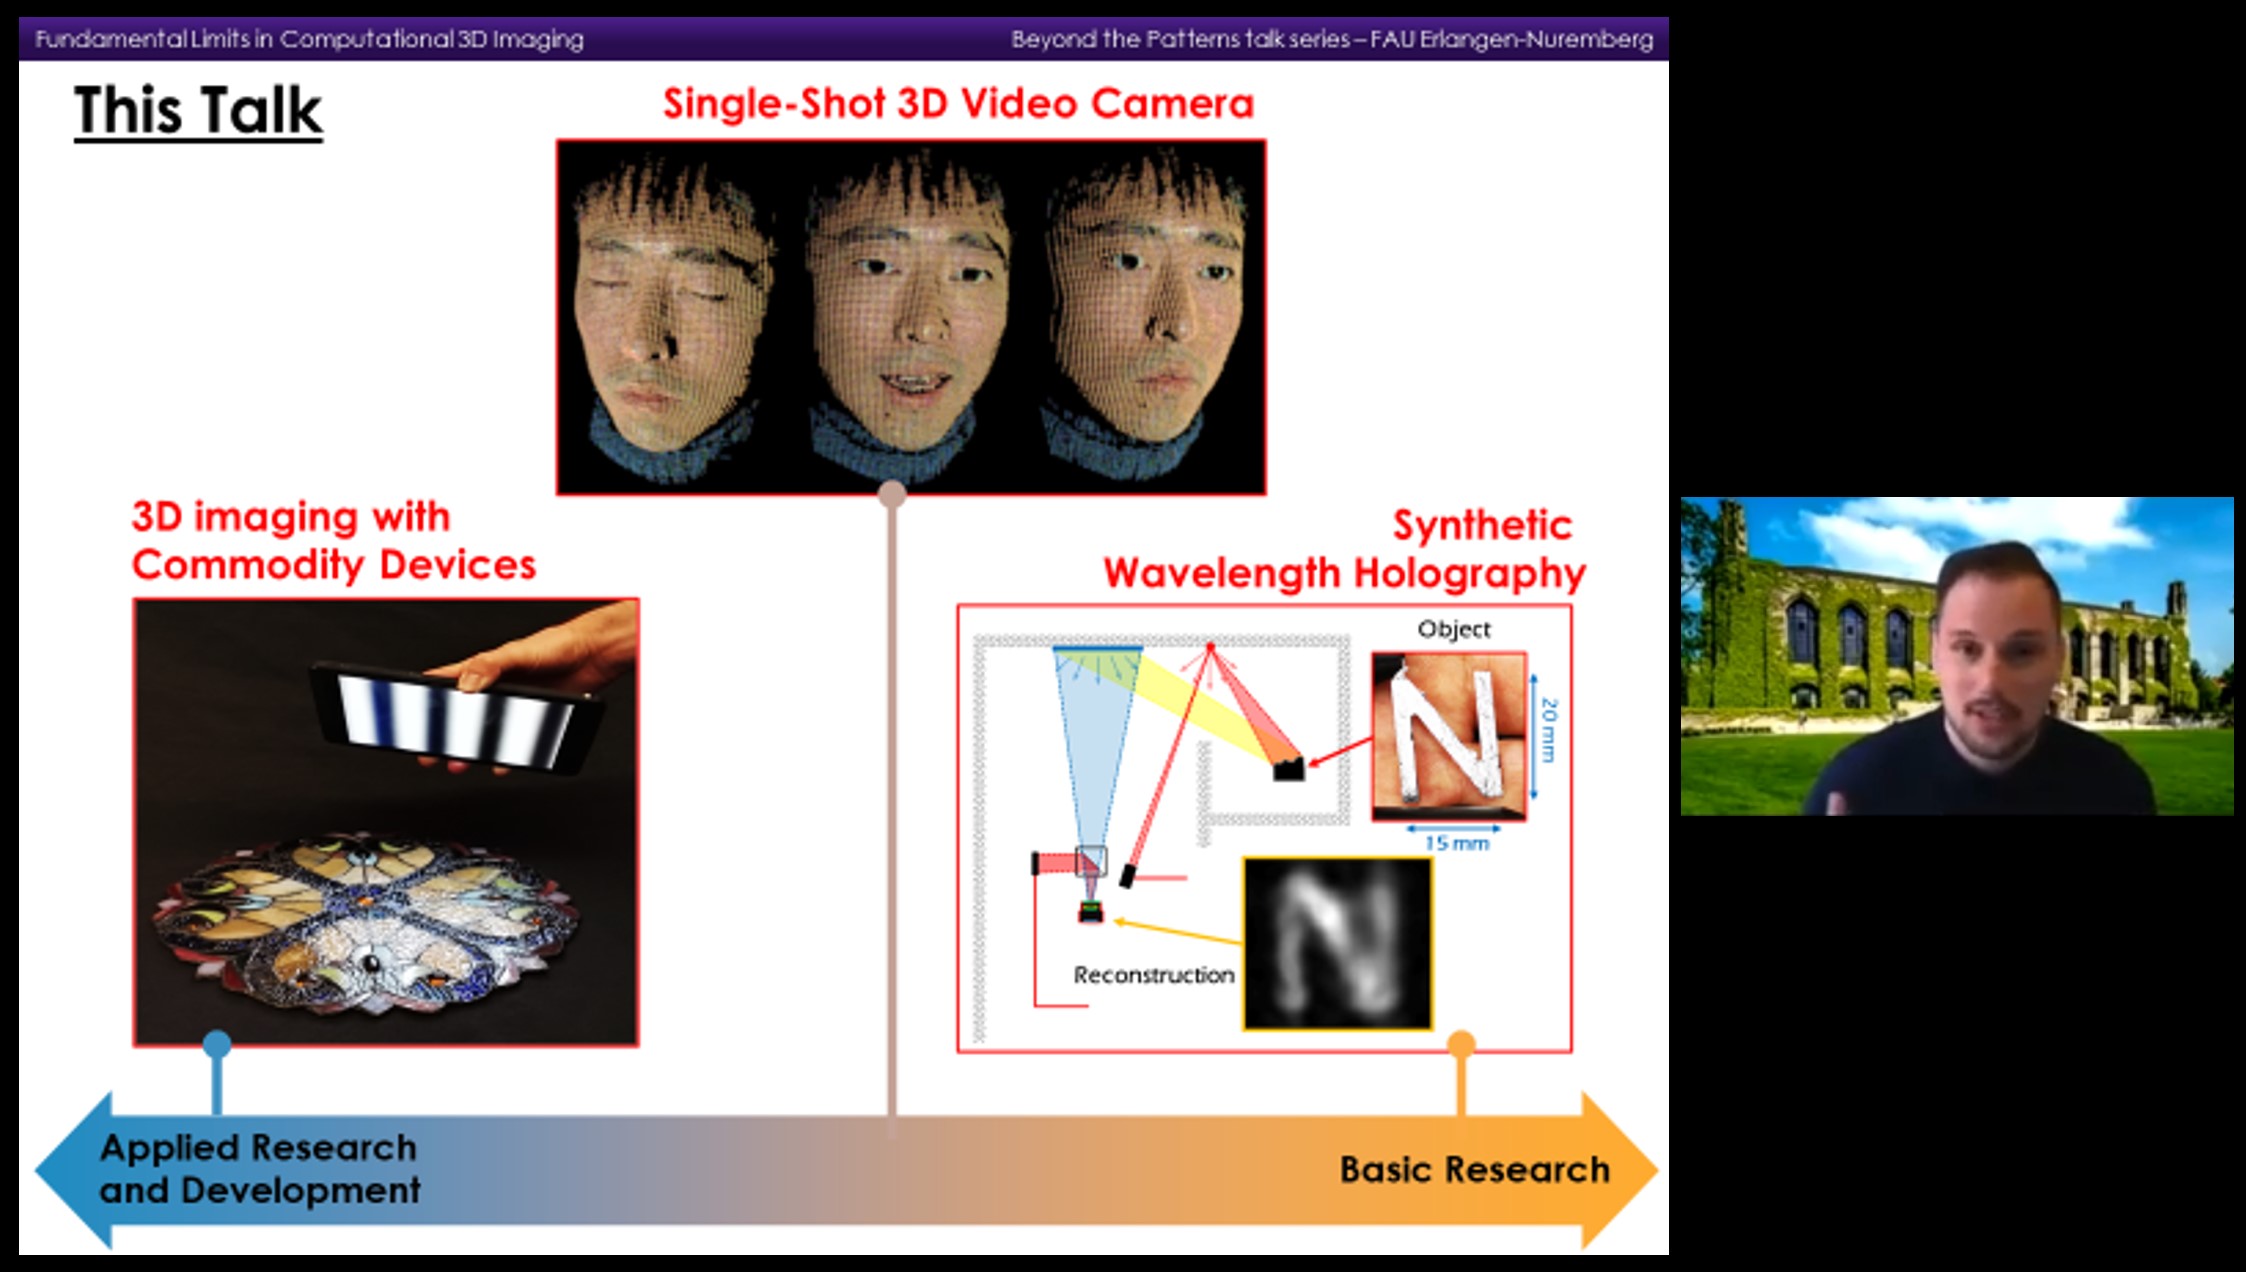This screenshot has width=2246, height=1272.
Task: Click 'Beyond the Patterns talk series' header text
Action: 1180,39
